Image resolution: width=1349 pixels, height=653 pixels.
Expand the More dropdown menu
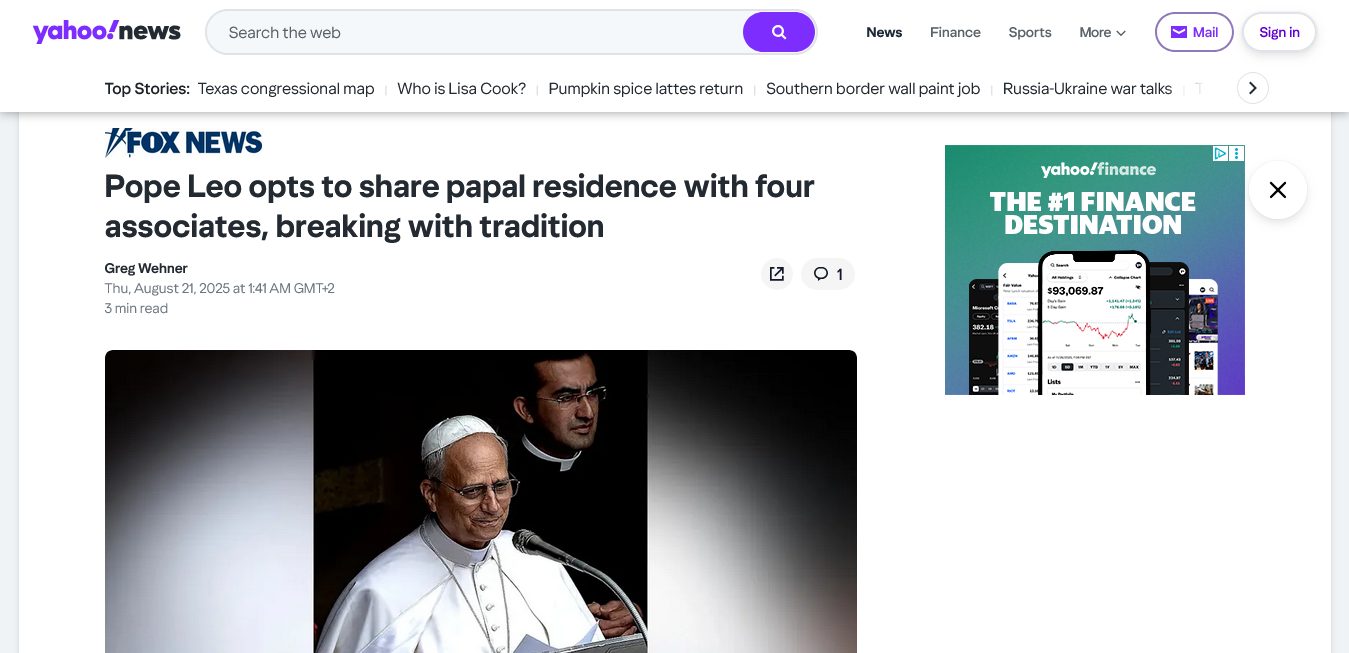tap(1102, 32)
